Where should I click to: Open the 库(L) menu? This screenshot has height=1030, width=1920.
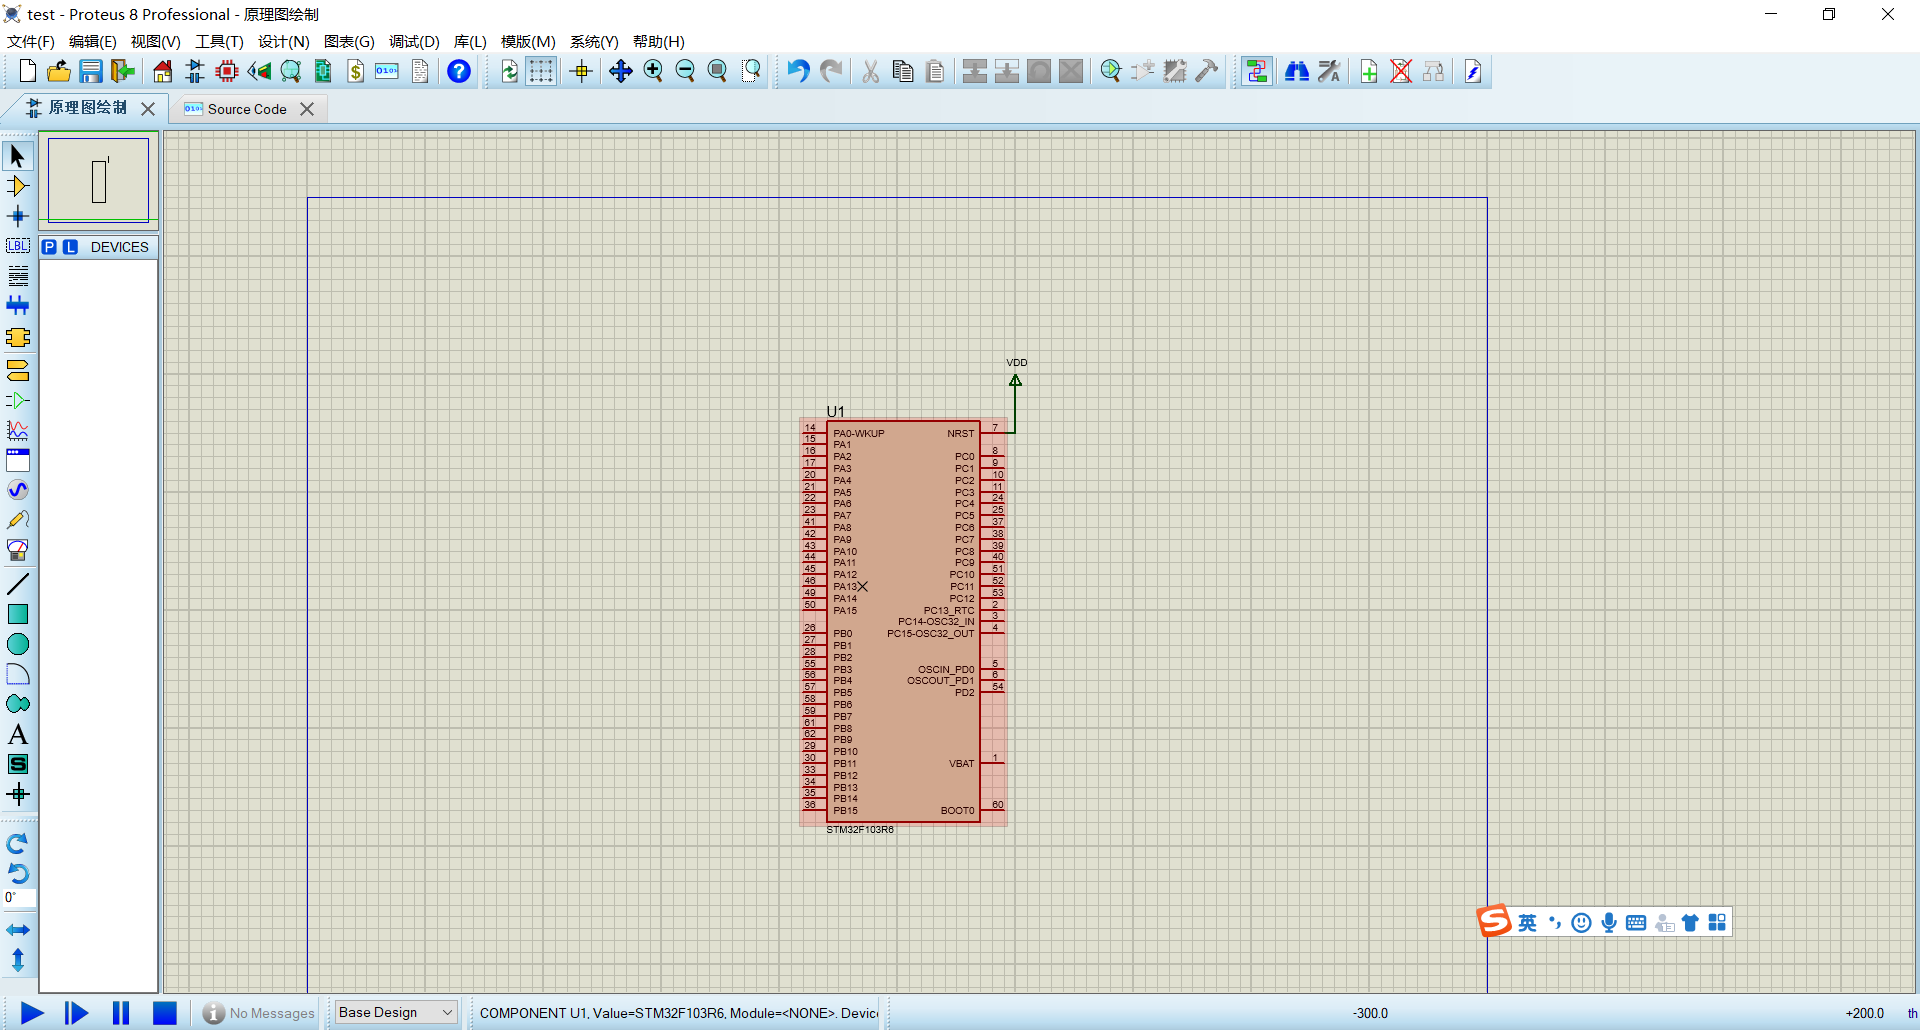pyautogui.click(x=470, y=42)
